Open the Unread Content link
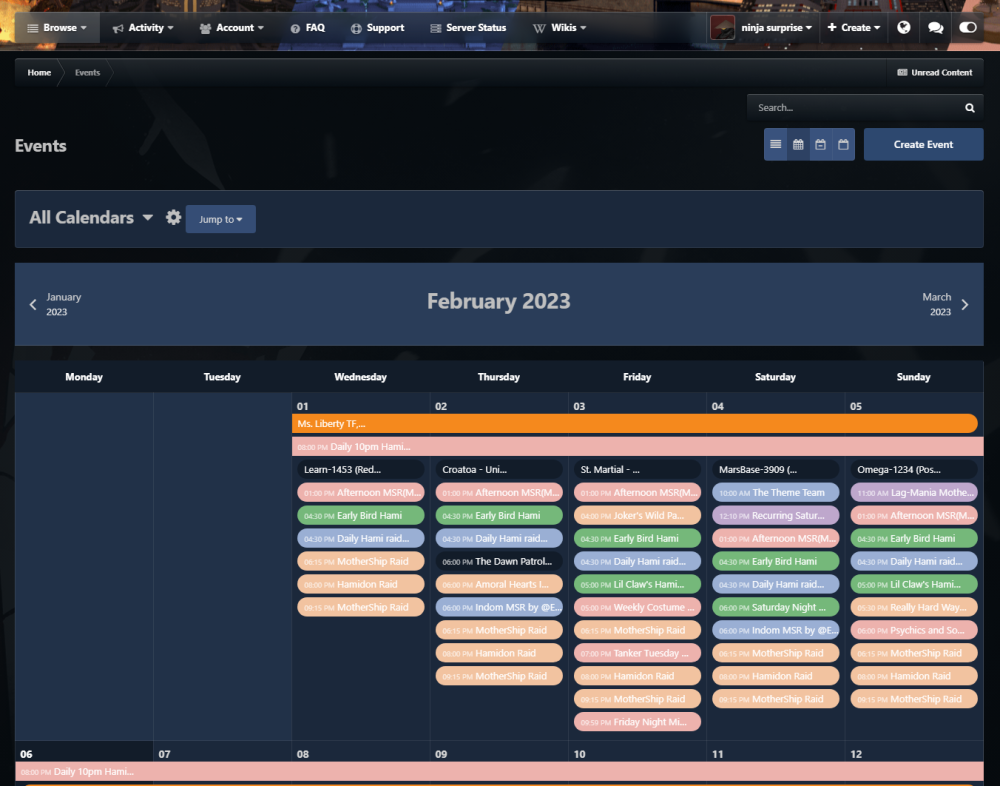 coord(934,73)
